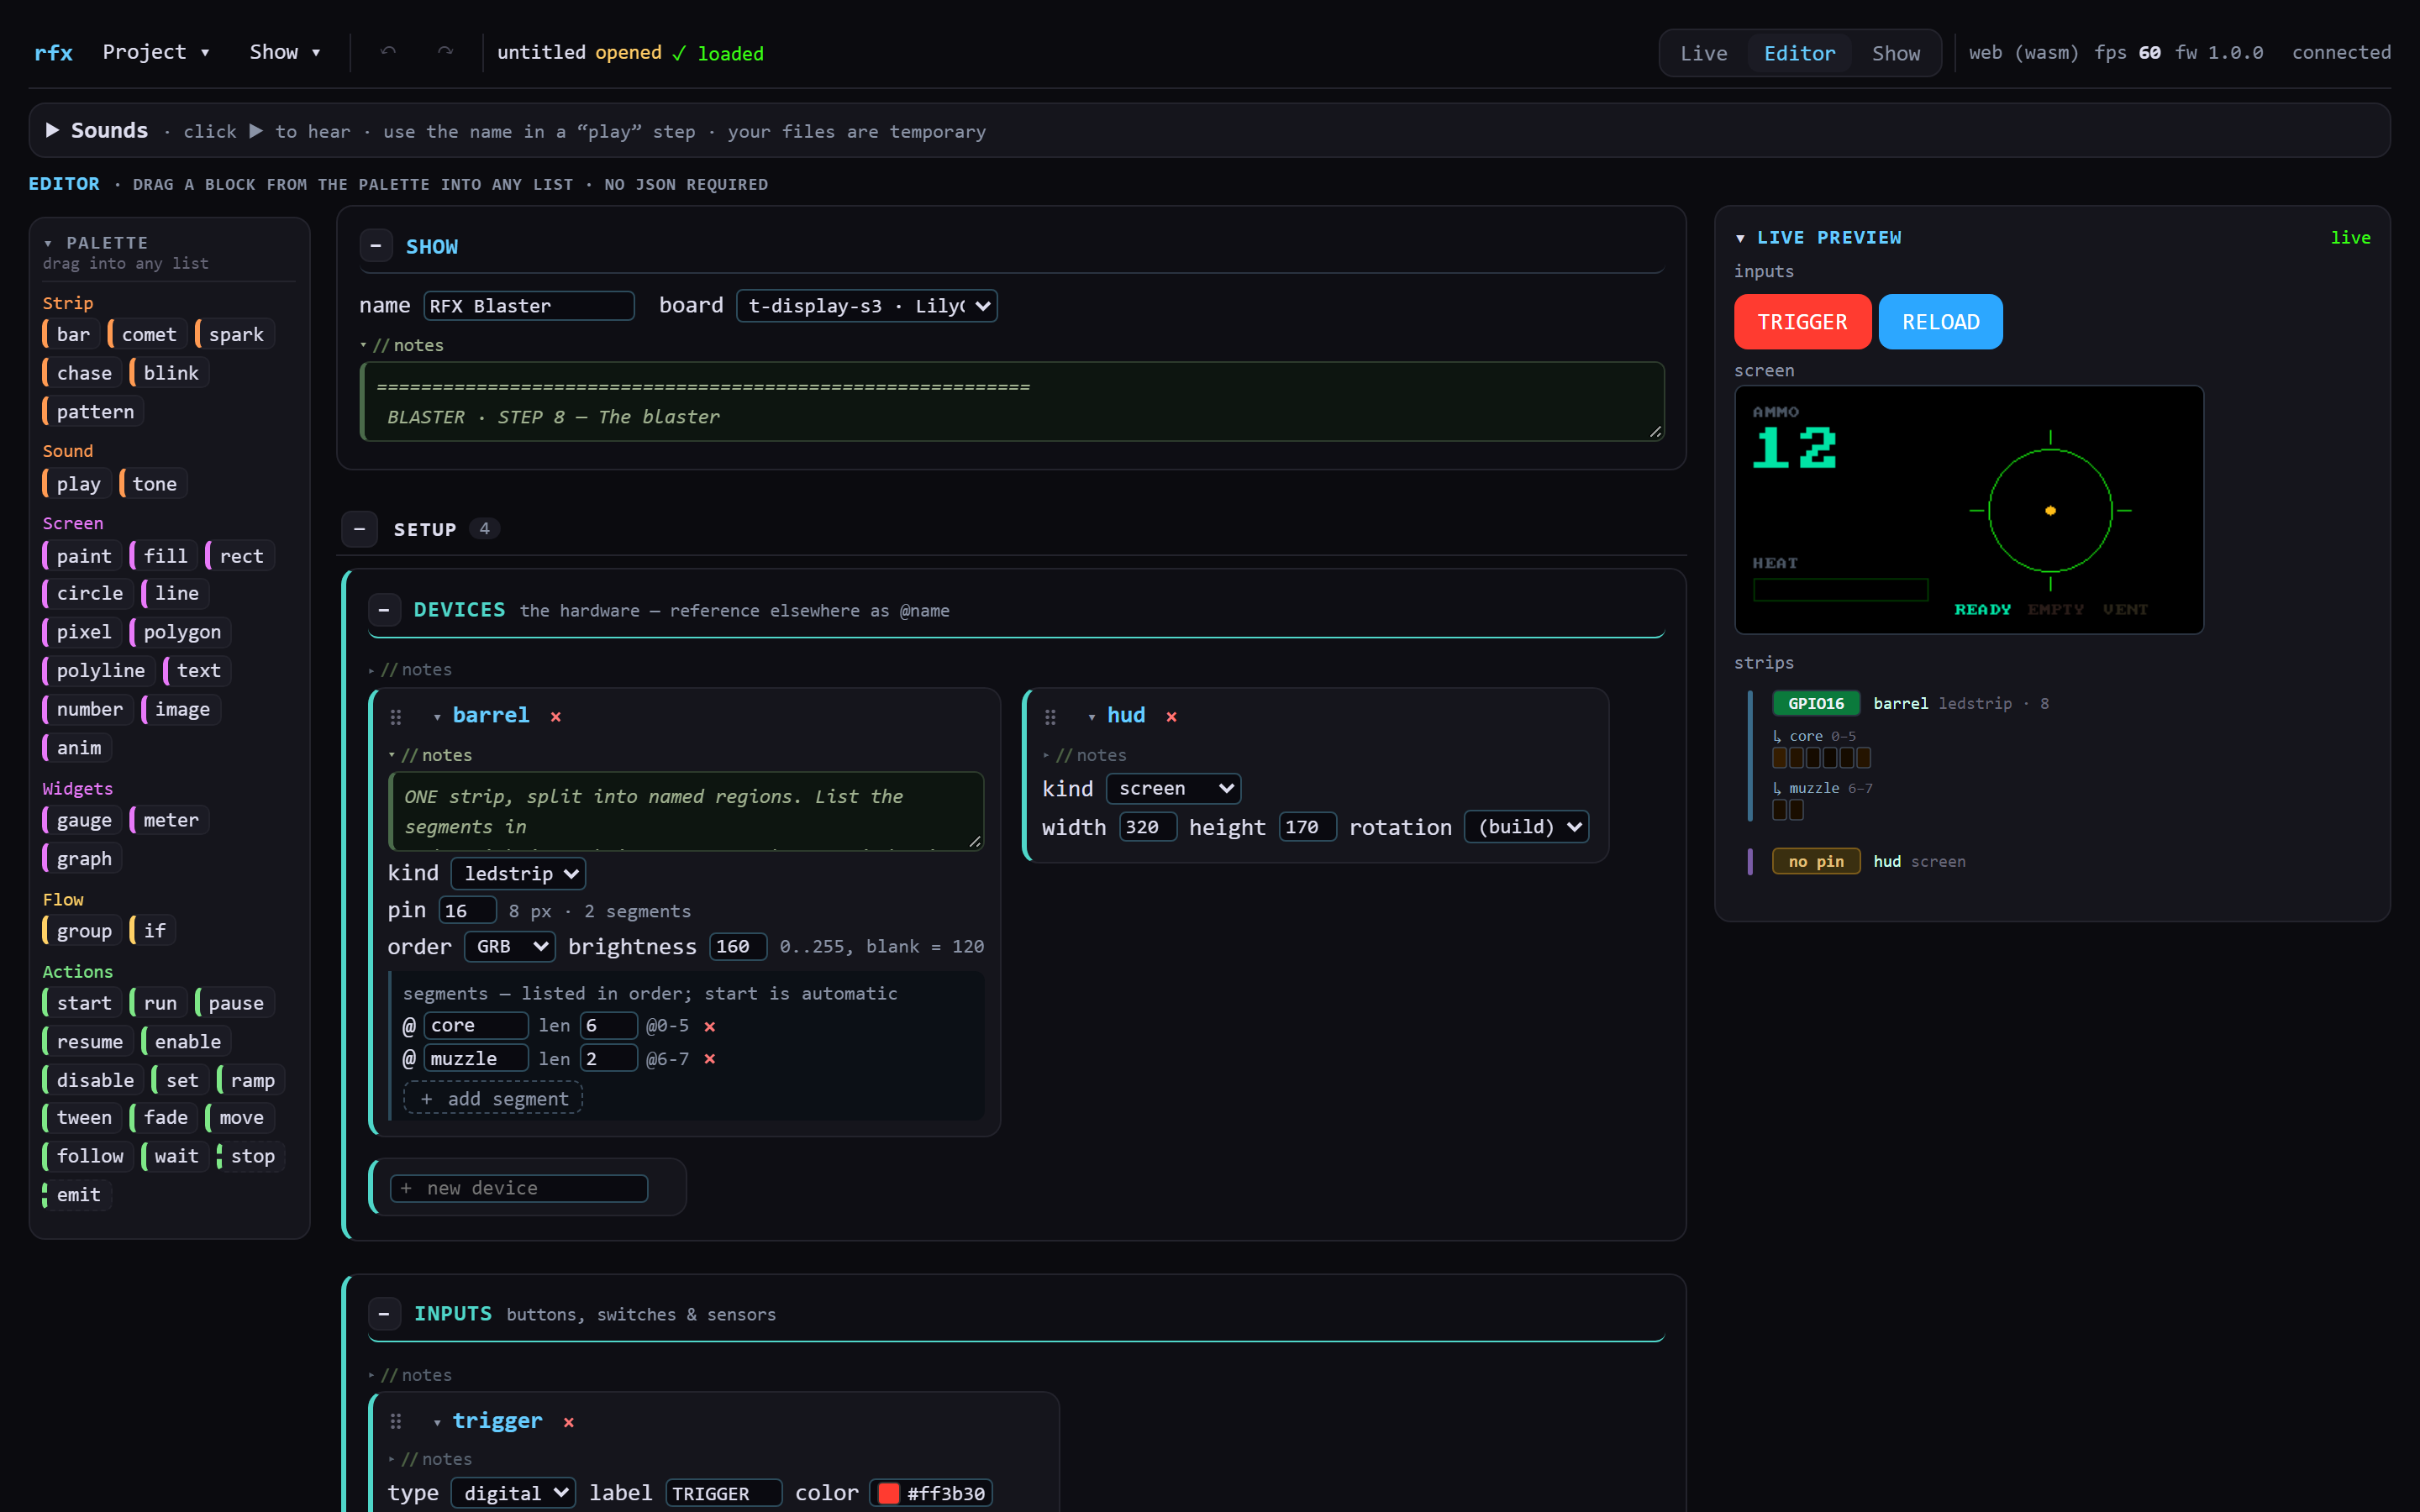Viewport: 2420px width, 1512px height.
Task: Expand the hud notes disclosure
Action: pyautogui.click(x=1085, y=755)
